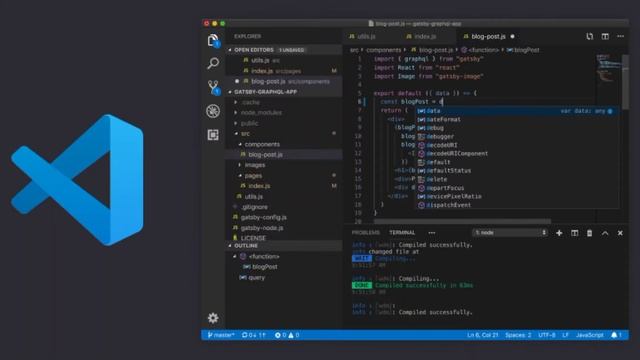Select blog-post.js in Open Editors list
The height and width of the screenshot is (360, 640).
(x=284, y=81)
